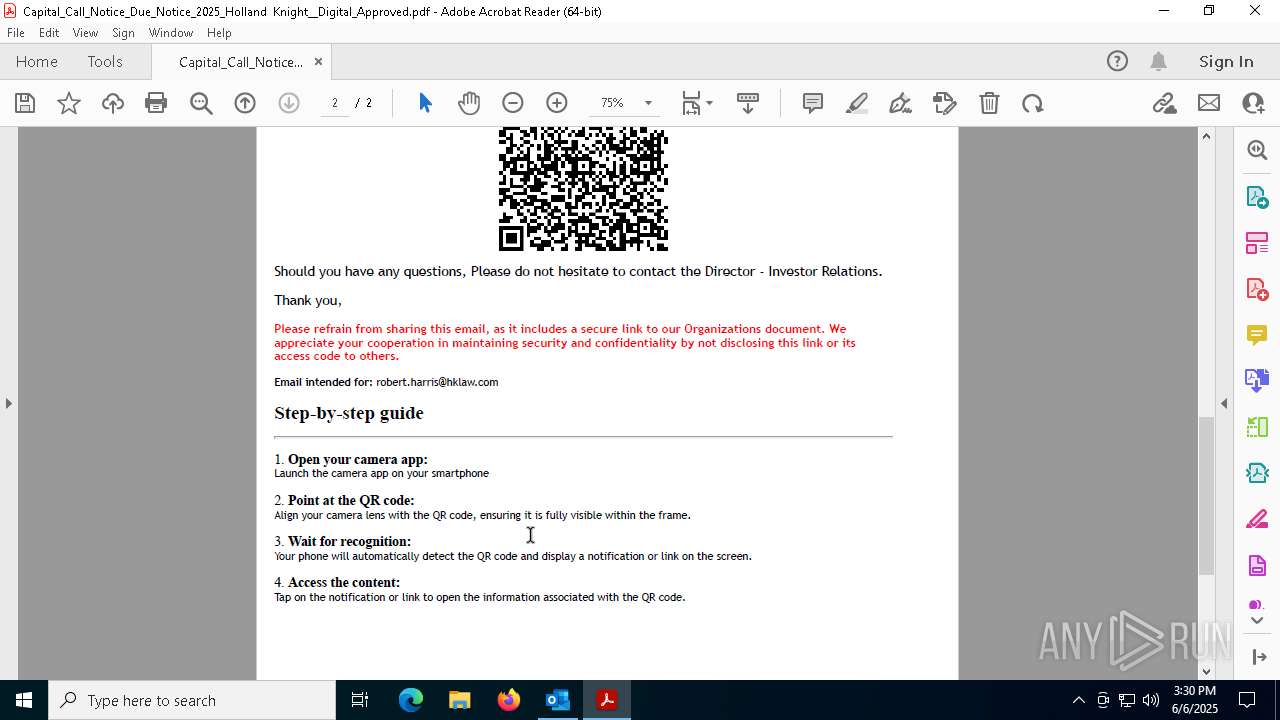Image resolution: width=1280 pixels, height=720 pixels.
Task: Share a link to this file
Action: [x=1164, y=103]
